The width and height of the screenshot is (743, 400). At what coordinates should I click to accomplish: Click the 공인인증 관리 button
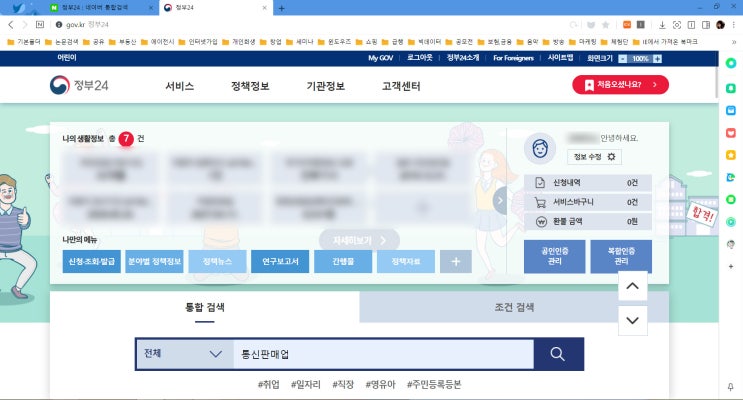[x=554, y=256]
